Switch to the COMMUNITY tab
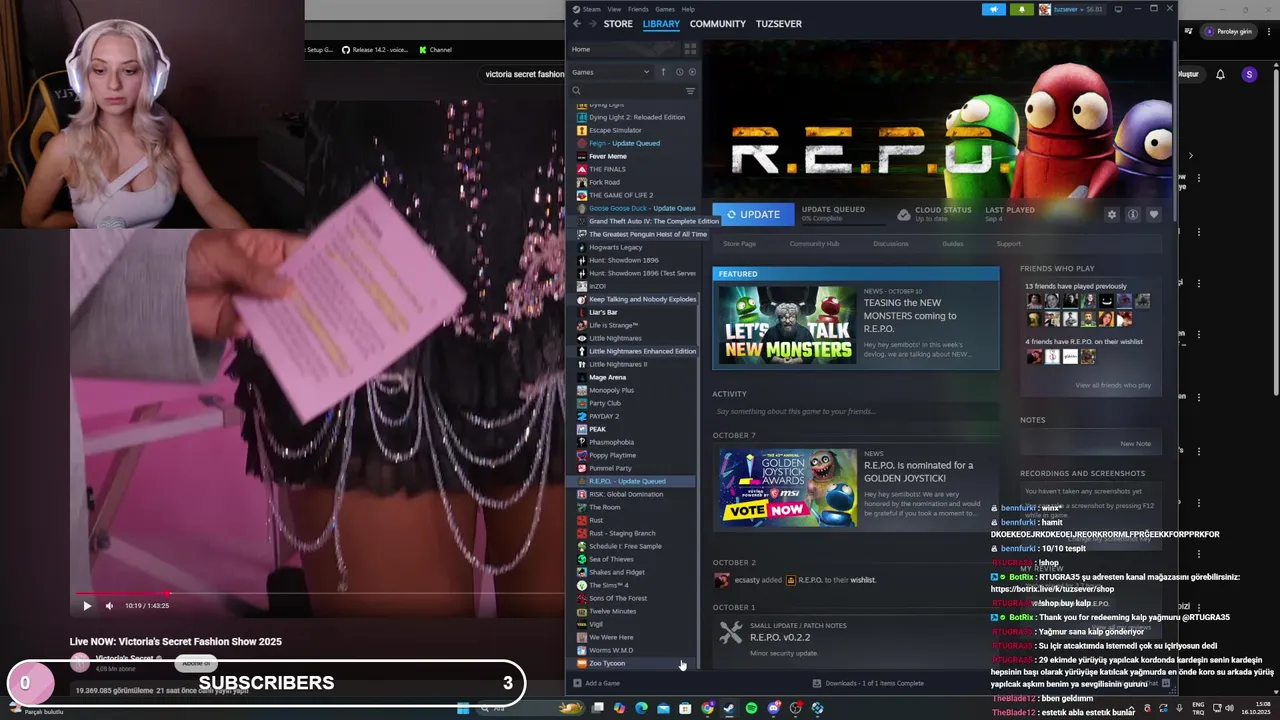This screenshot has height=720, width=1280. pos(718,24)
